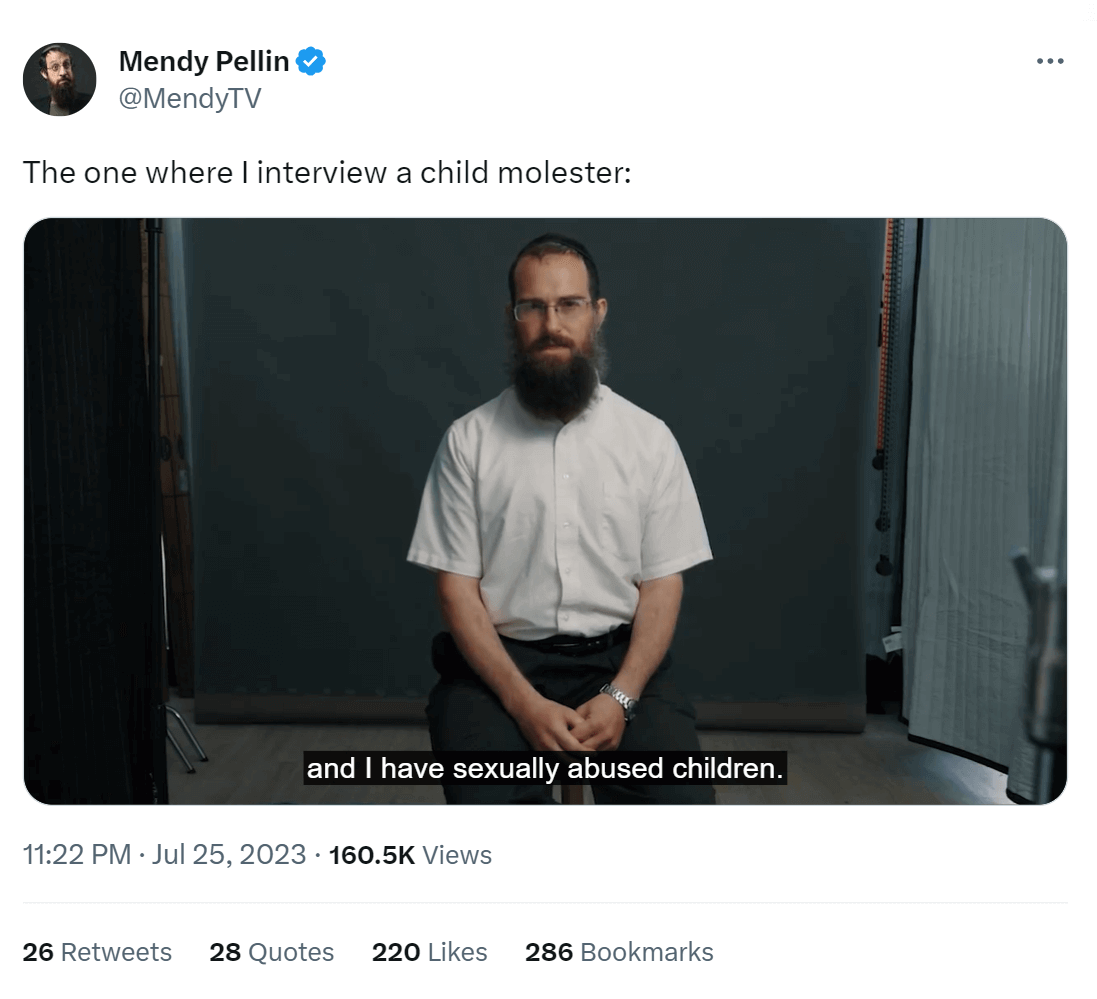Click the display name Mendy Pellin
Viewport: 1097px width, 999px height.
click(x=204, y=62)
